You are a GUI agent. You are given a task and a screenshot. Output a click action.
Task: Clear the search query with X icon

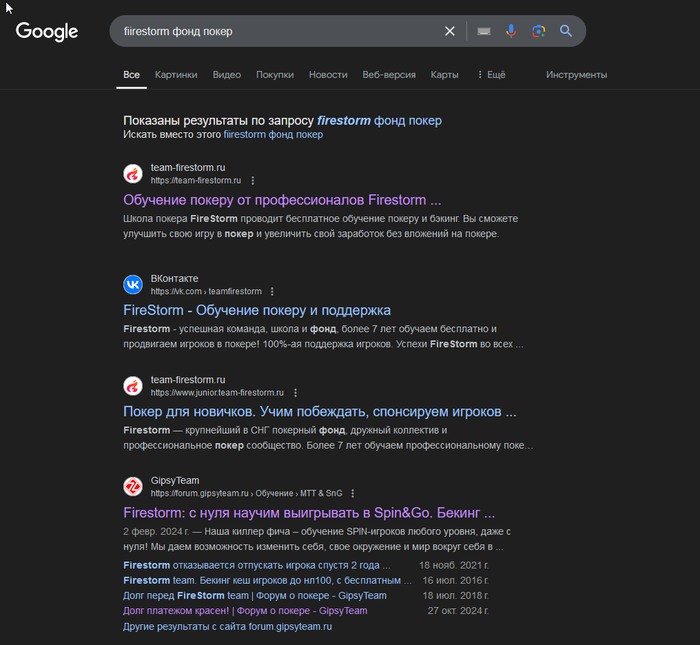[x=450, y=31]
